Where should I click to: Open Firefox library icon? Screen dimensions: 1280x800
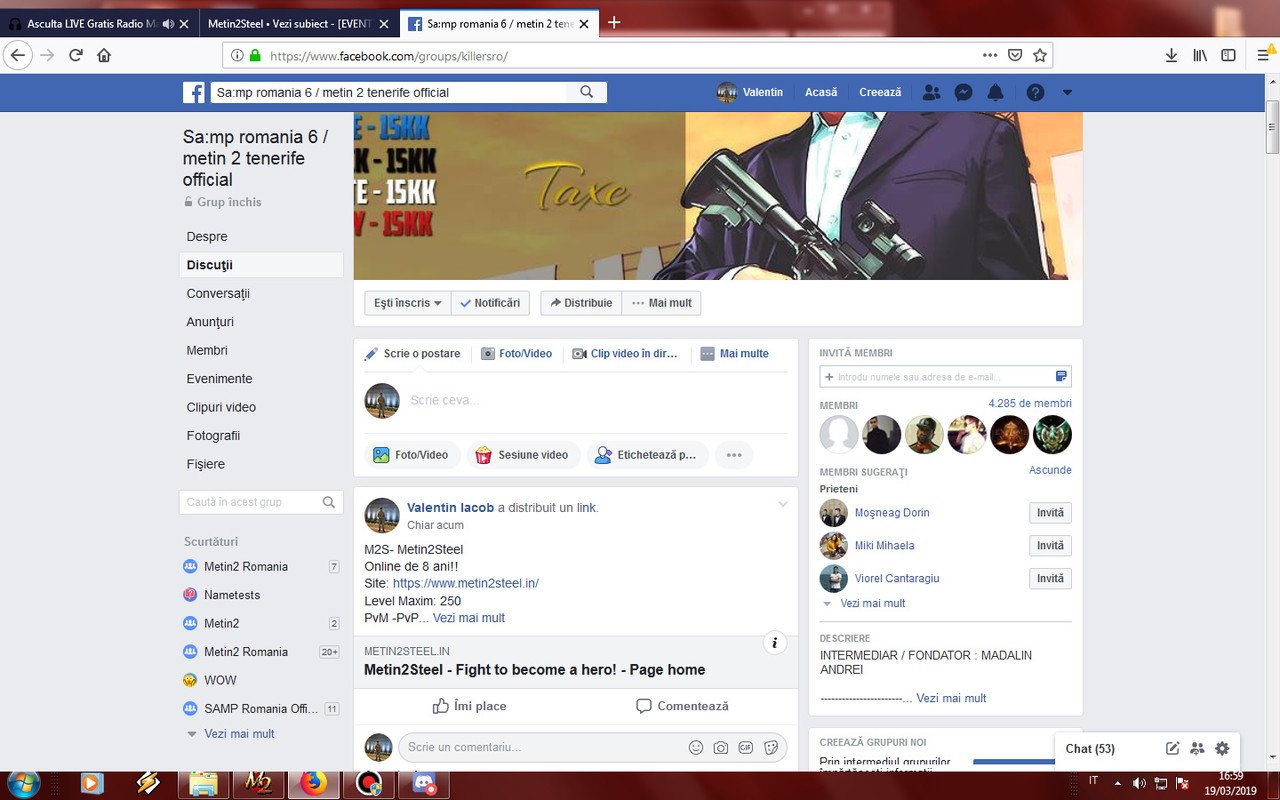pos(1200,55)
